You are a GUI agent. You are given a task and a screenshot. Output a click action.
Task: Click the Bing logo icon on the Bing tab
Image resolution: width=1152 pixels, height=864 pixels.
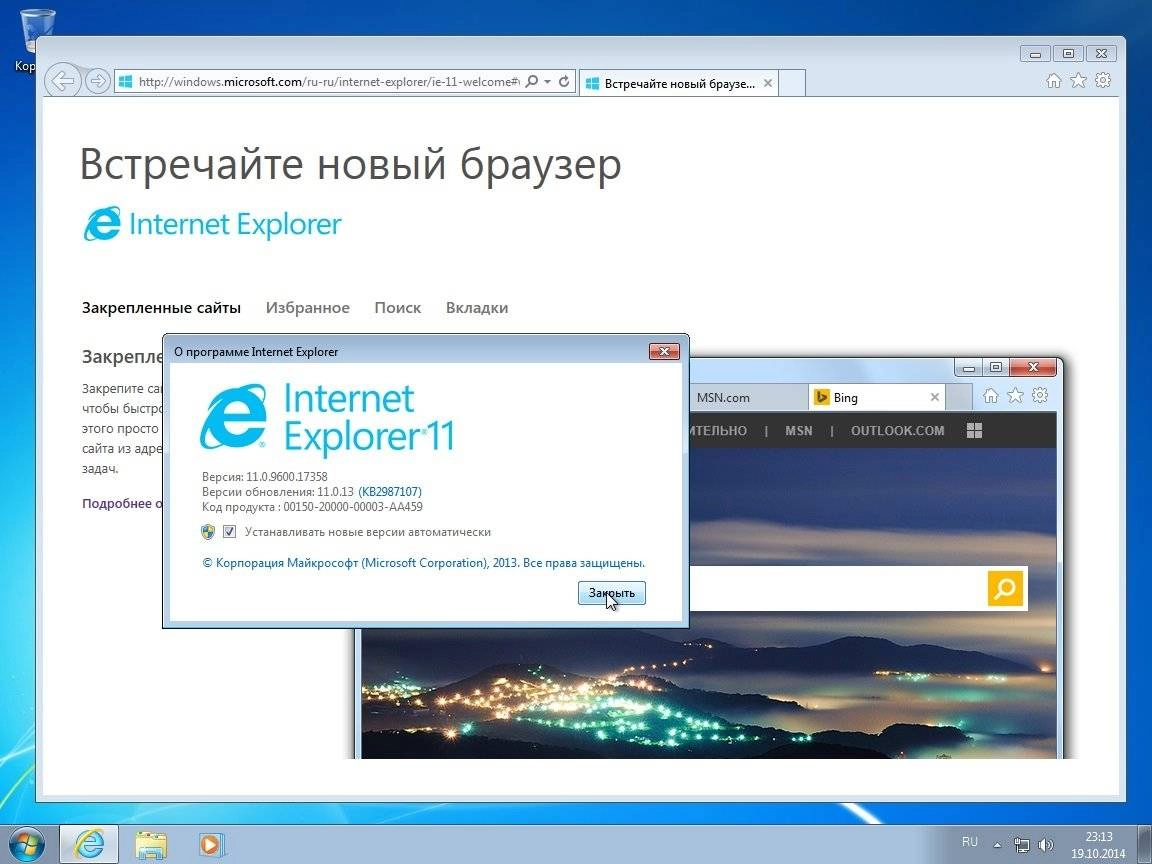821,397
